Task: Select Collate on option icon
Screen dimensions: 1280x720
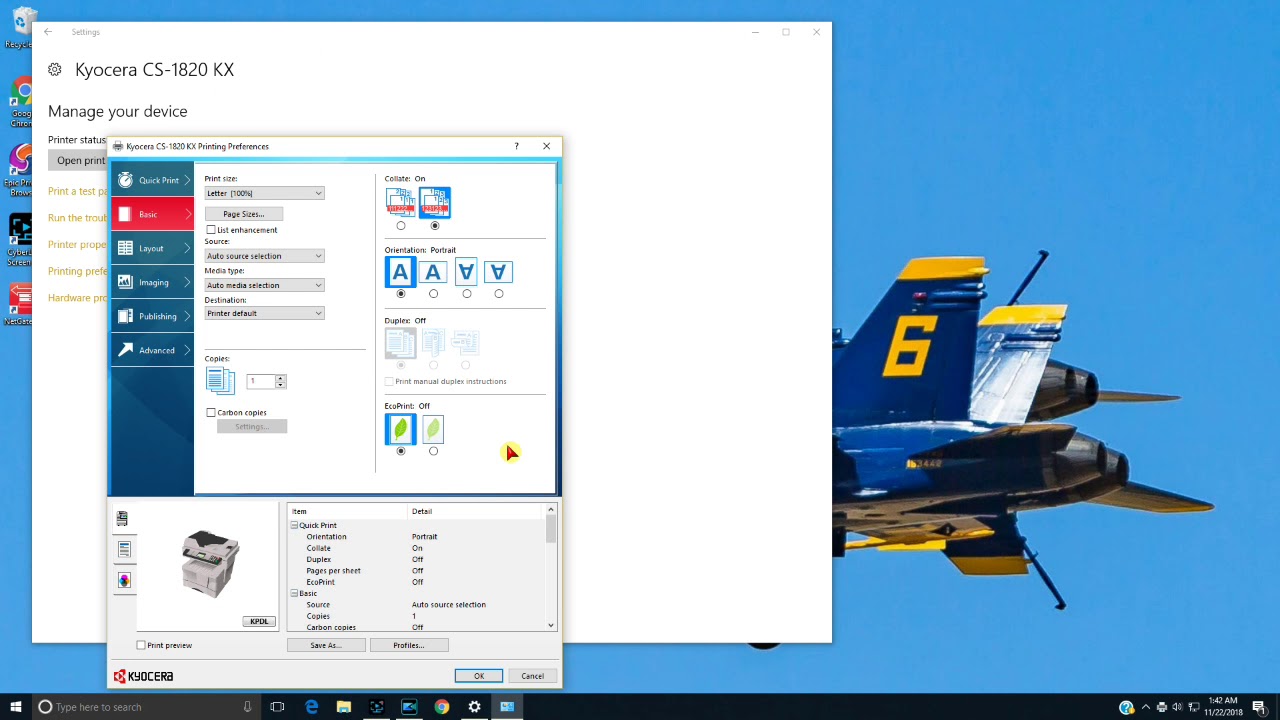Action: click(x=434, y=202)
